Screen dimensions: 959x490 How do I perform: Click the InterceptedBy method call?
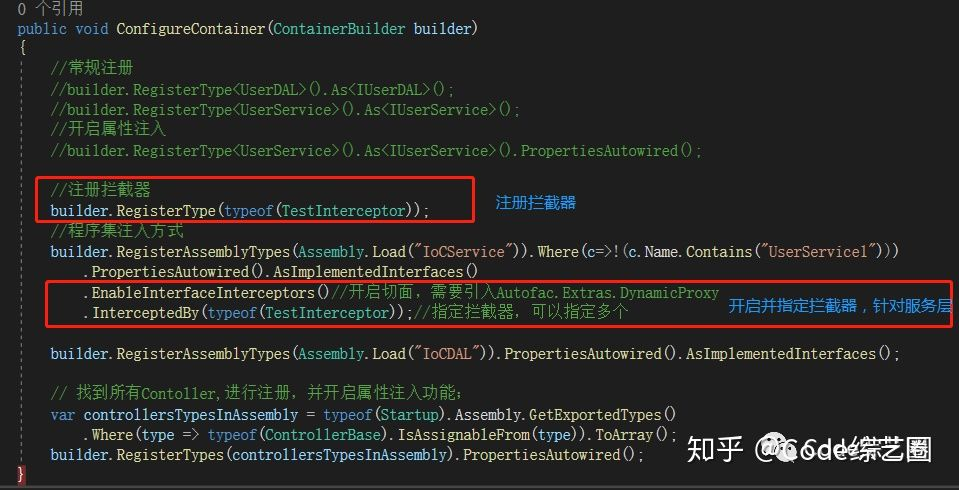pos(146,313)
